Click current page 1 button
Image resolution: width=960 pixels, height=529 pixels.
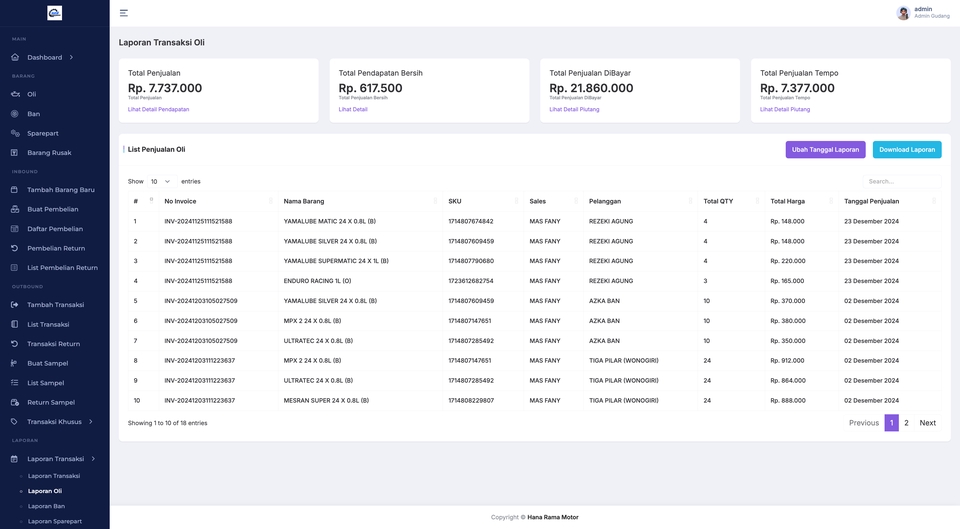[x=891, y=422]
